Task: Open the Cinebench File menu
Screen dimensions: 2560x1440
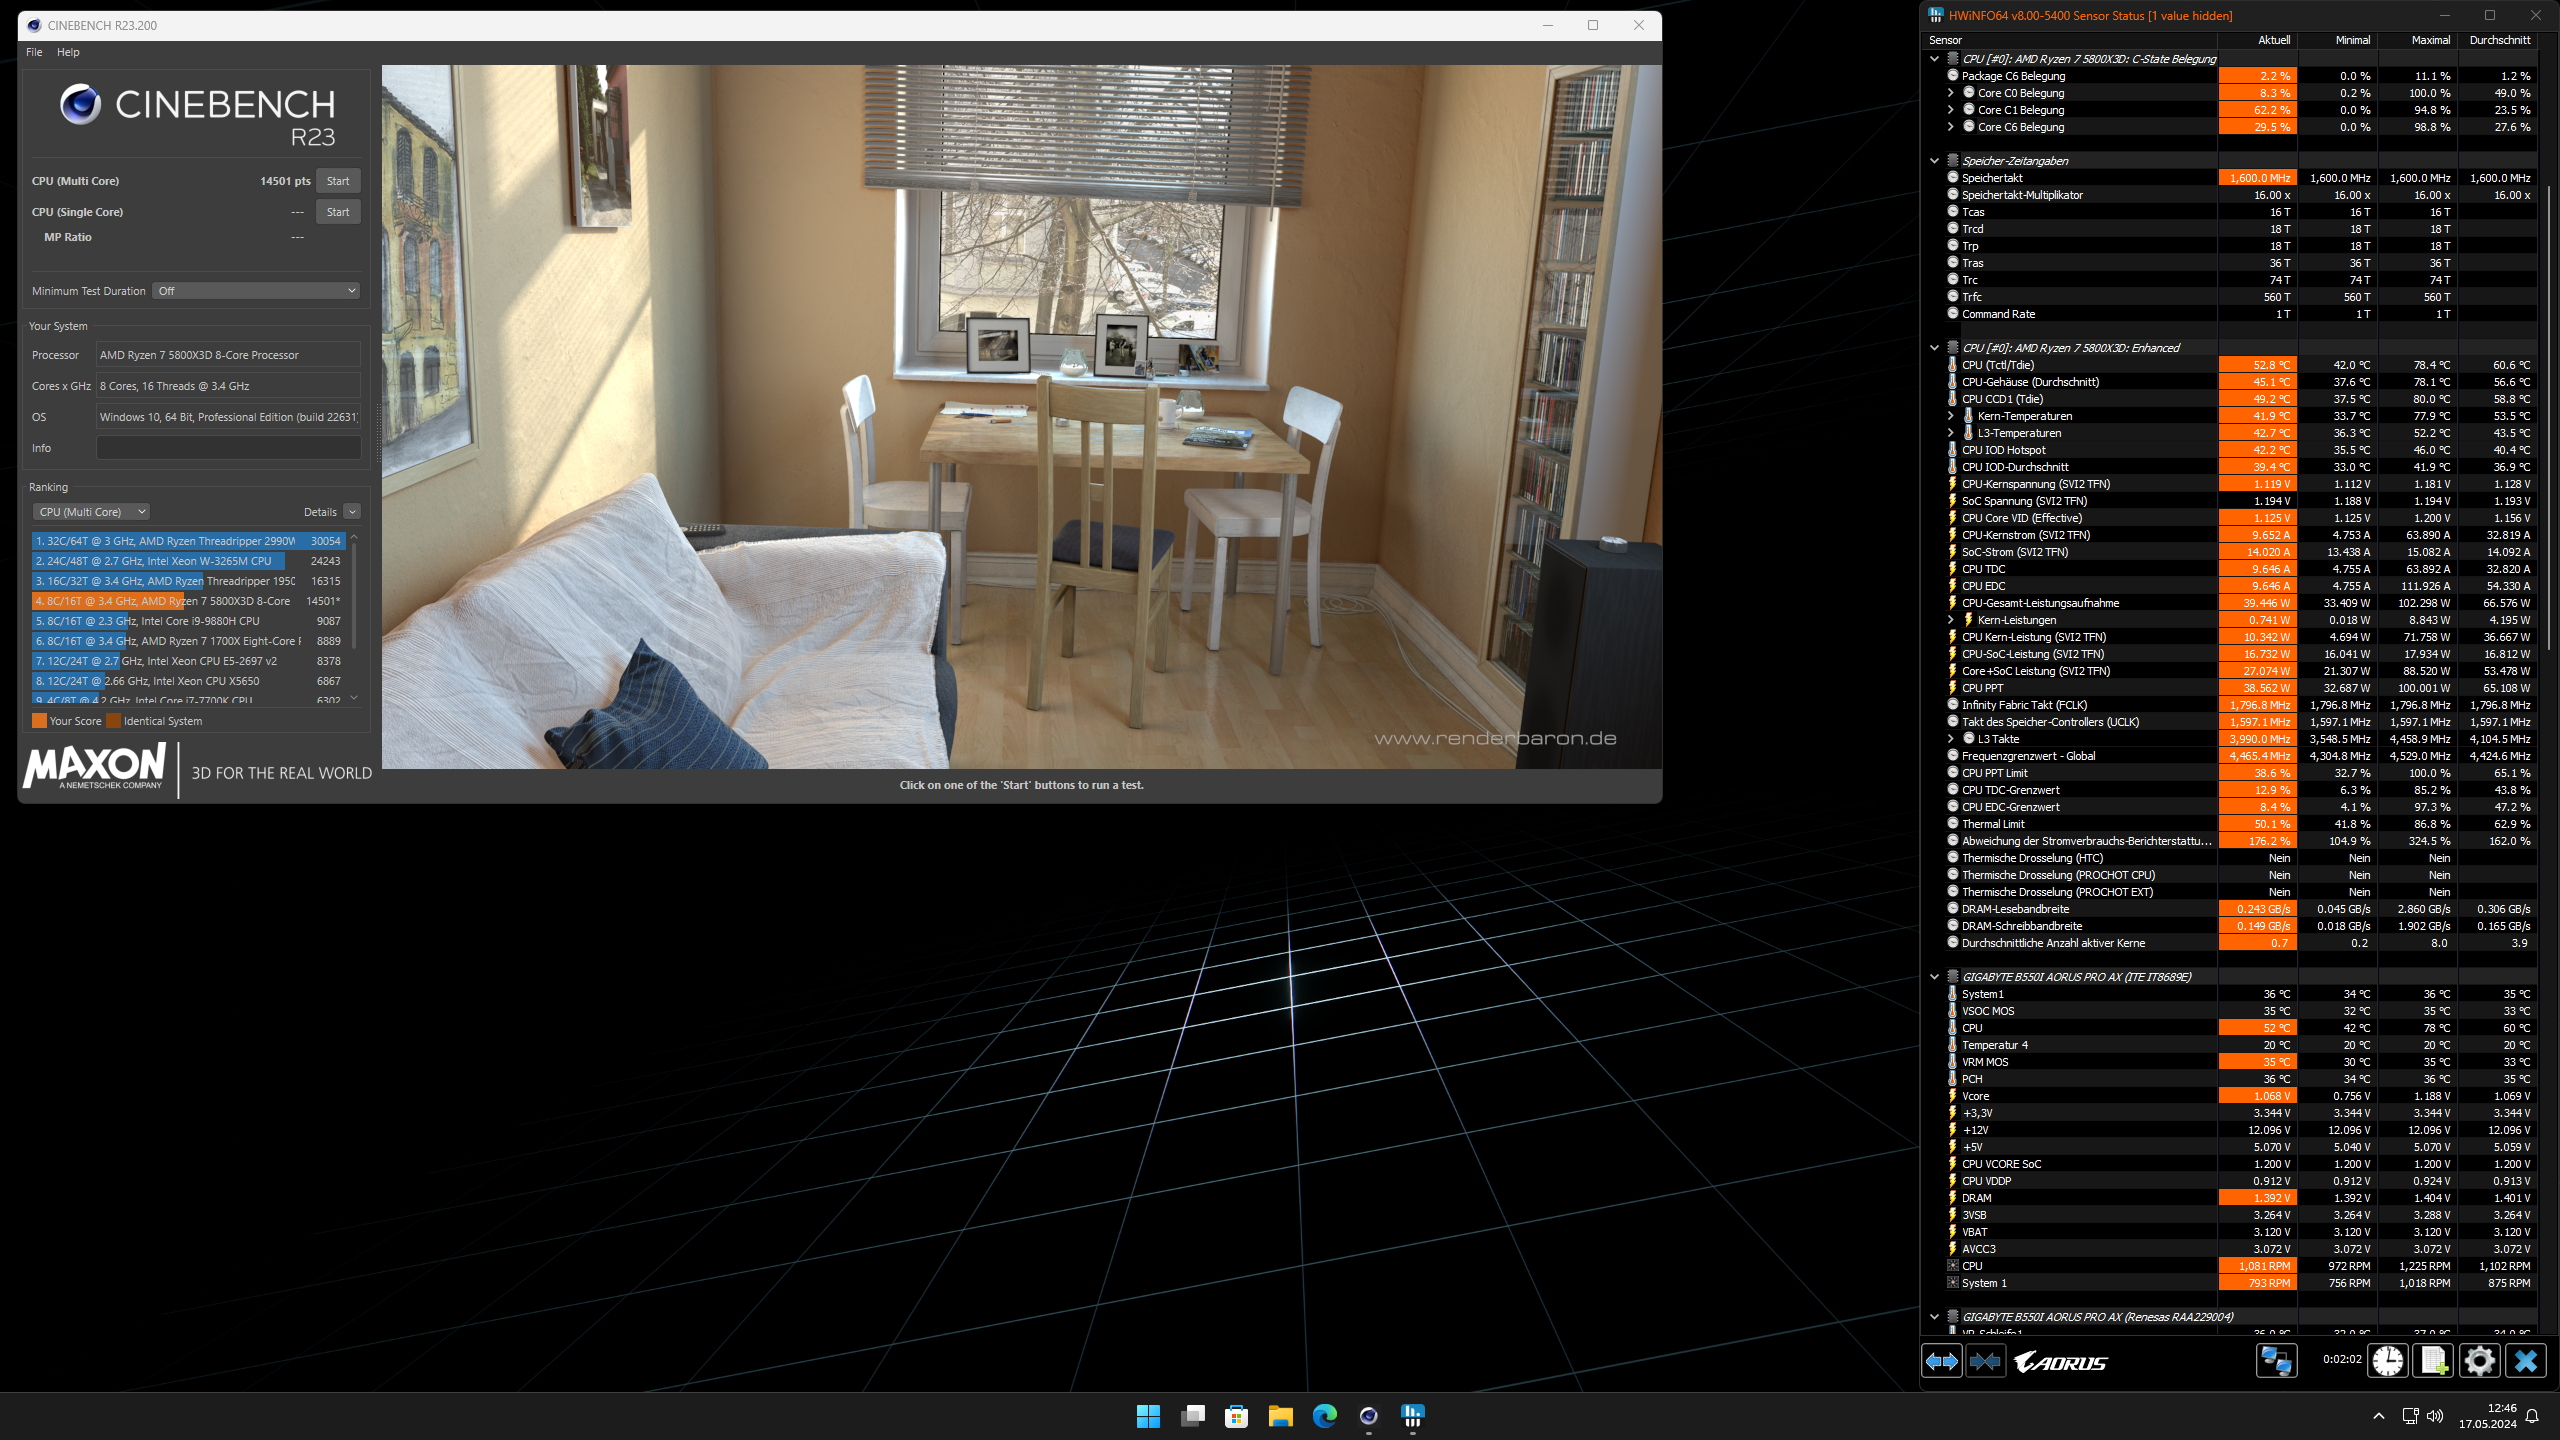Action: pyautogui.click(x=34, y=52)
